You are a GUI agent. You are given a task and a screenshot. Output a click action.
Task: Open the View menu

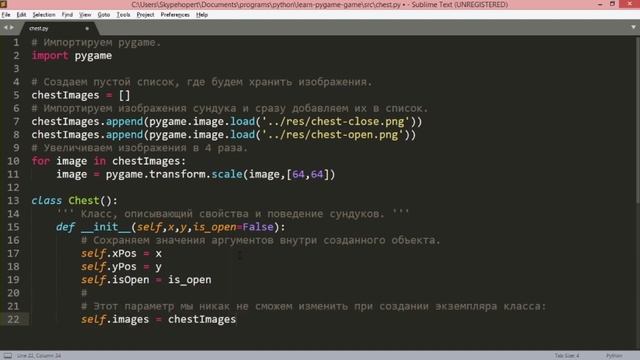85,15
